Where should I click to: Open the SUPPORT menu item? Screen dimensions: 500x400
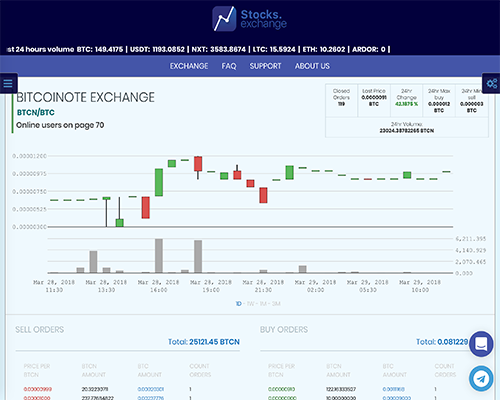tap(265, 66)
